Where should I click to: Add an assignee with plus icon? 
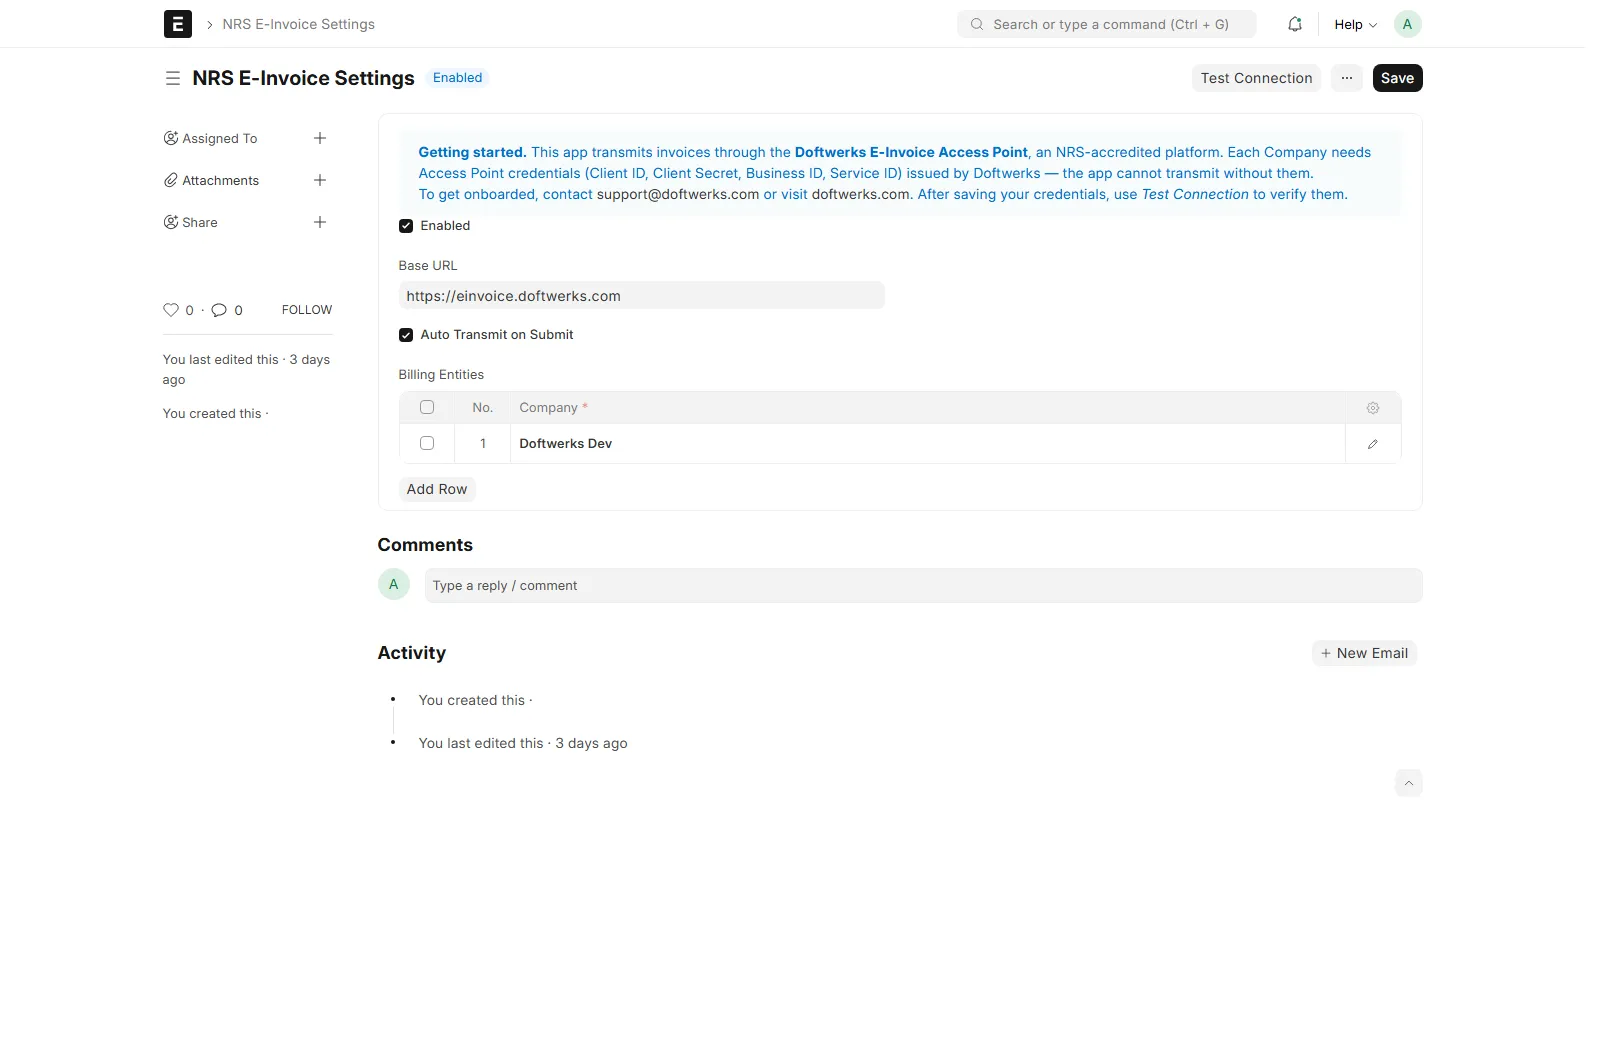pos(320,138)
